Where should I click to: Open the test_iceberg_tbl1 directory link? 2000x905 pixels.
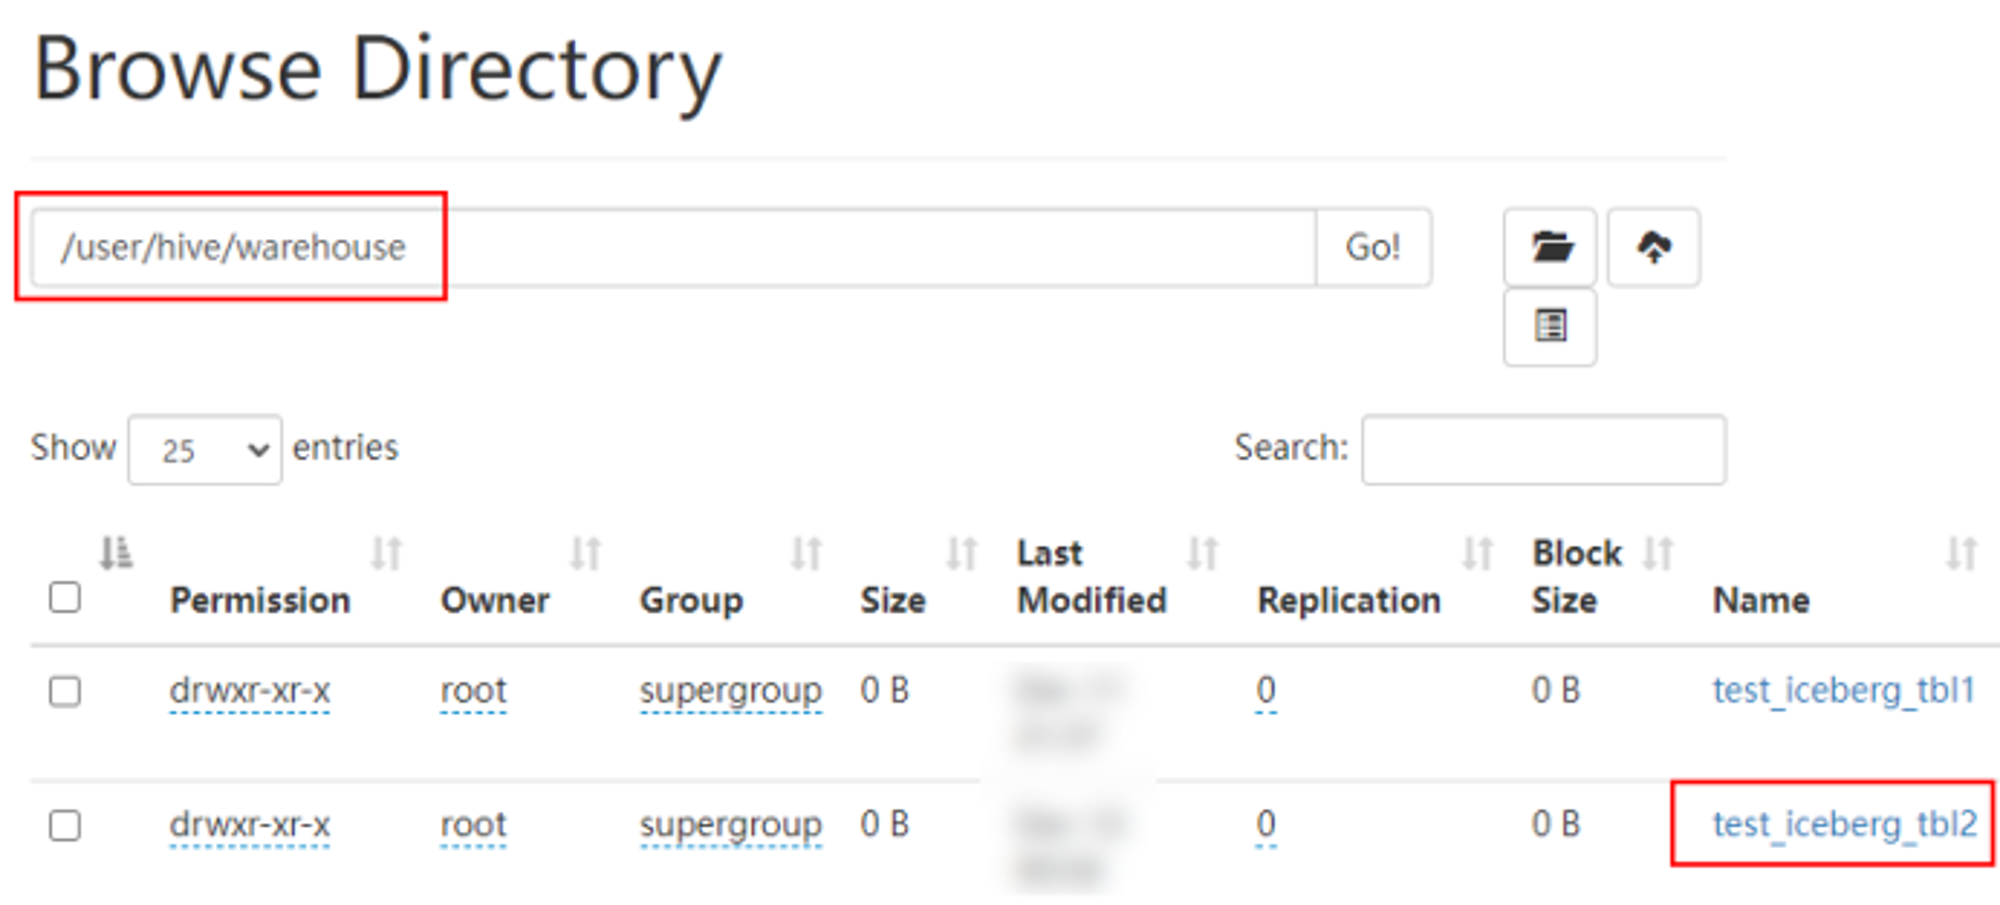(x=1844, y=690)
